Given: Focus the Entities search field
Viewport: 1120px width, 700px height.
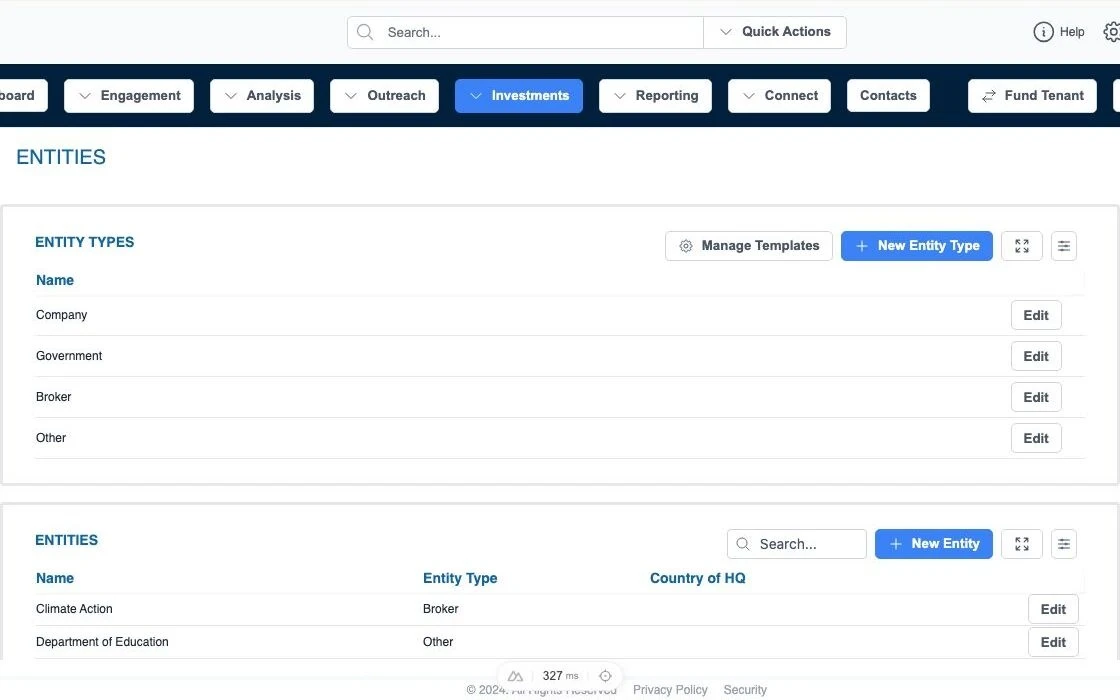Looking at the screenshot, I should click(x=796, y=544).
